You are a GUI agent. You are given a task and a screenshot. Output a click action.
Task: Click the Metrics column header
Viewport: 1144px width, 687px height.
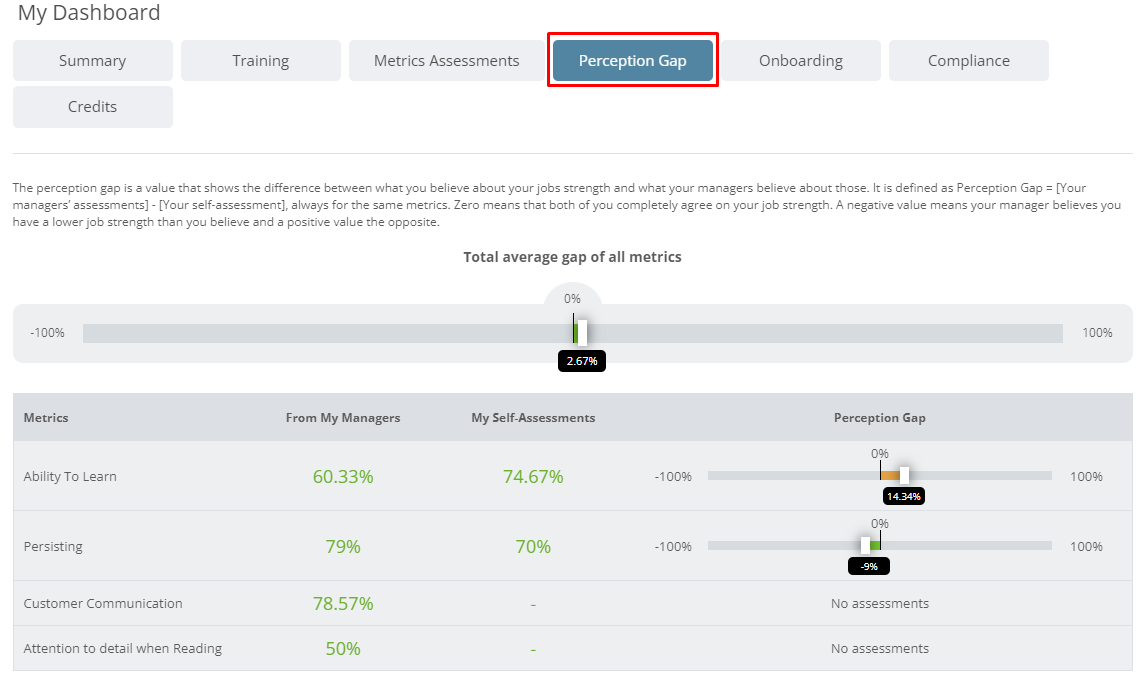(46, 418)
